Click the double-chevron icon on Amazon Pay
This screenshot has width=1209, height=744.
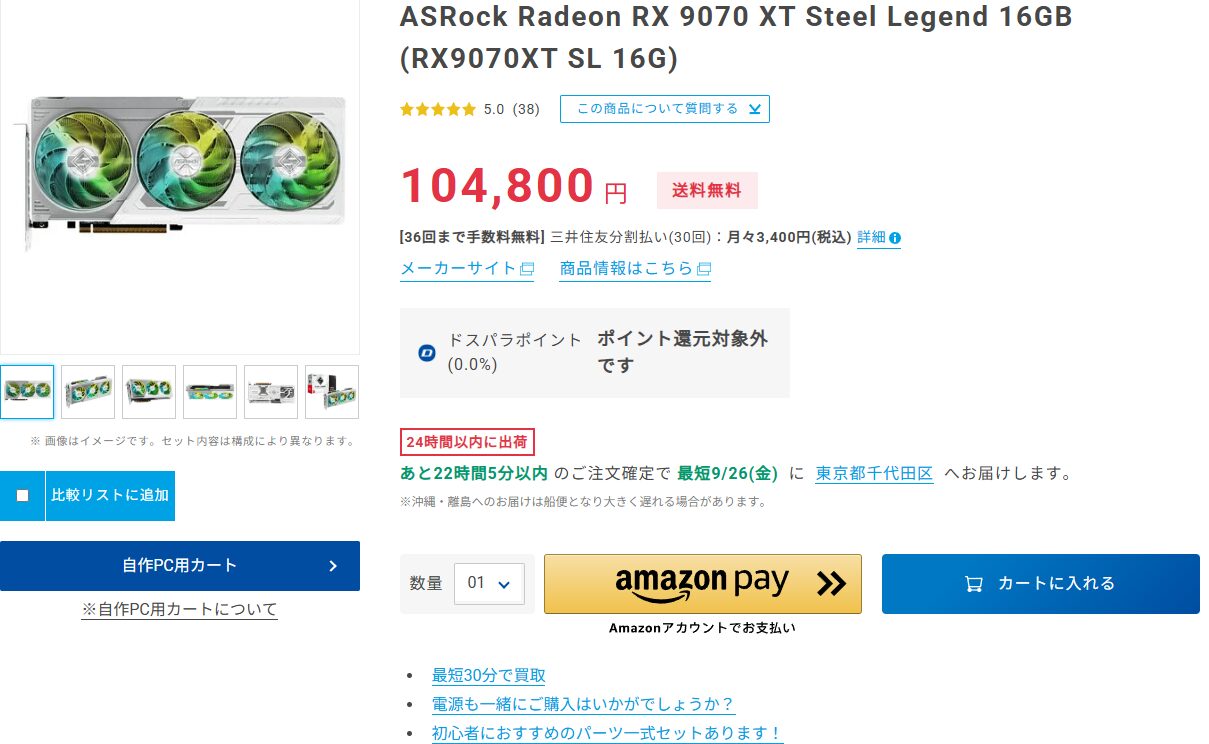831,583
